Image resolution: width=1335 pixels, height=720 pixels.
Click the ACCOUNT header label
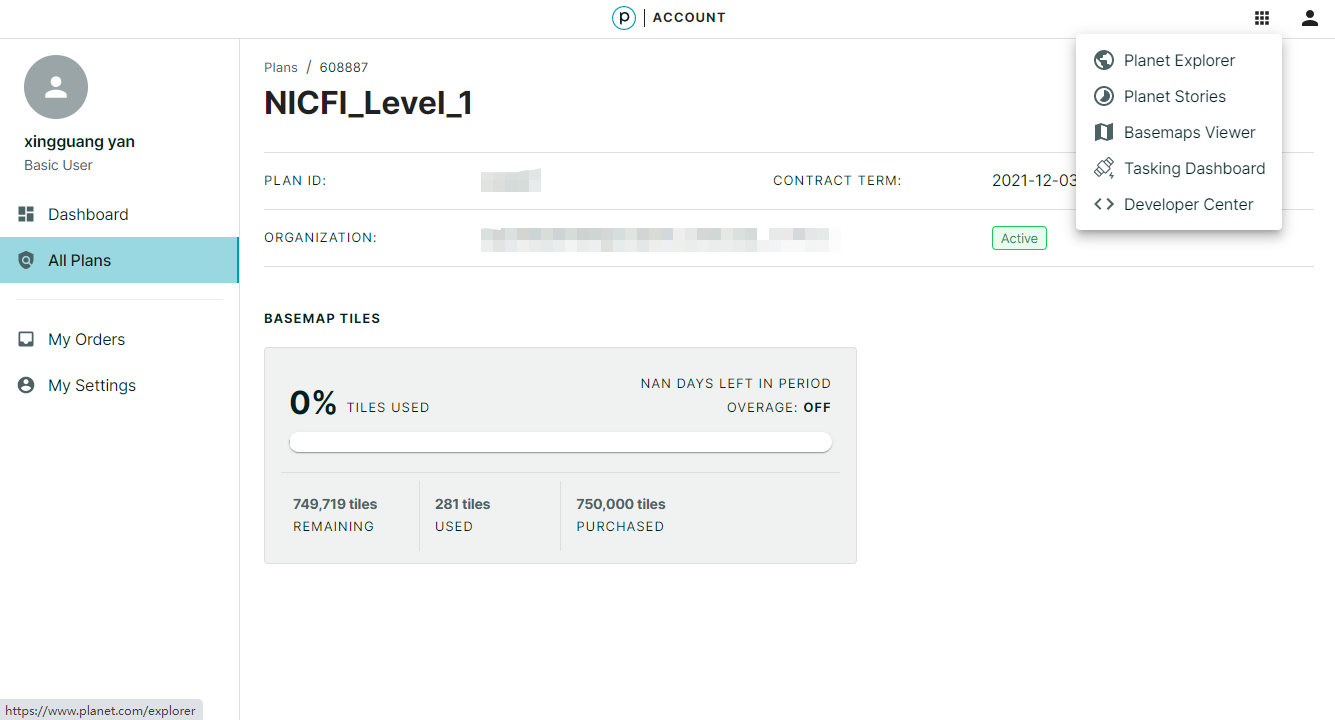[x=689, y=18]
